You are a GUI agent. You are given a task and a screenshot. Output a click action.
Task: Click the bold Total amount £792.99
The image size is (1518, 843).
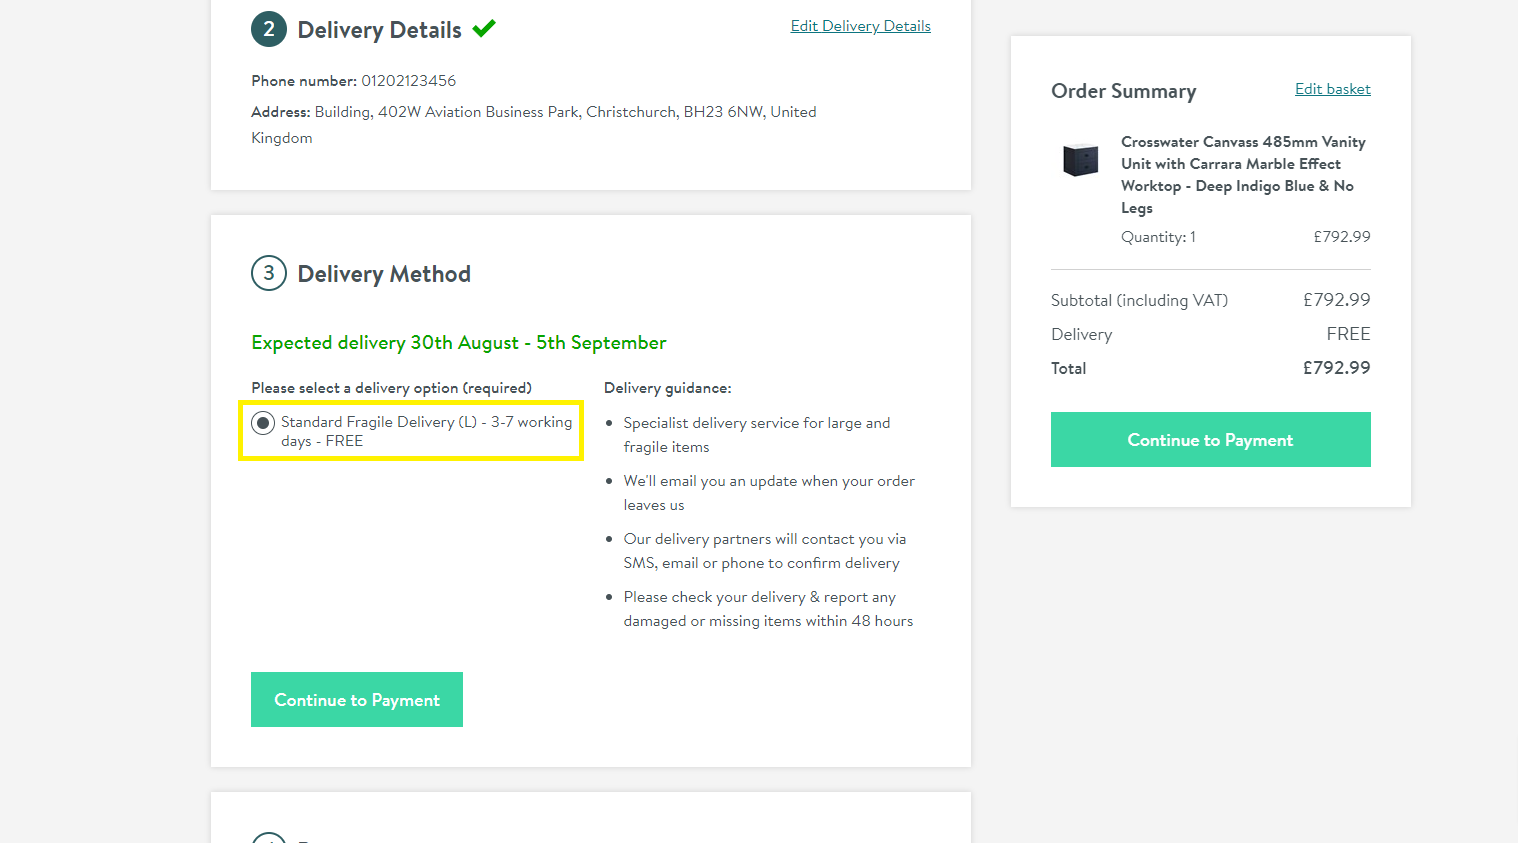click(1336, 368)
